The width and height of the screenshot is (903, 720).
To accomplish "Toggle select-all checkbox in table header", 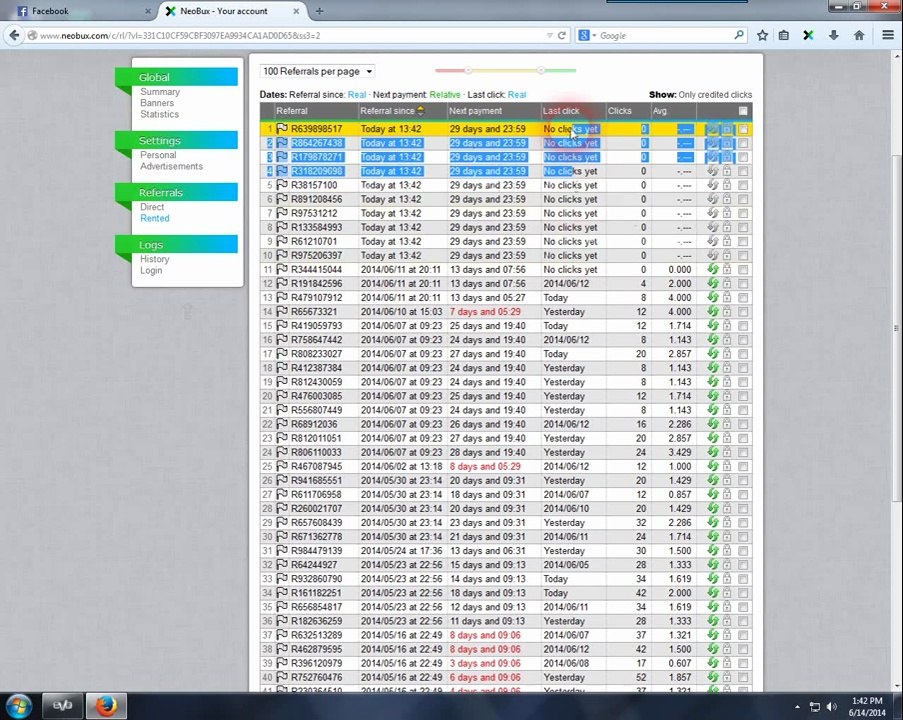I will tap(743, 111).
